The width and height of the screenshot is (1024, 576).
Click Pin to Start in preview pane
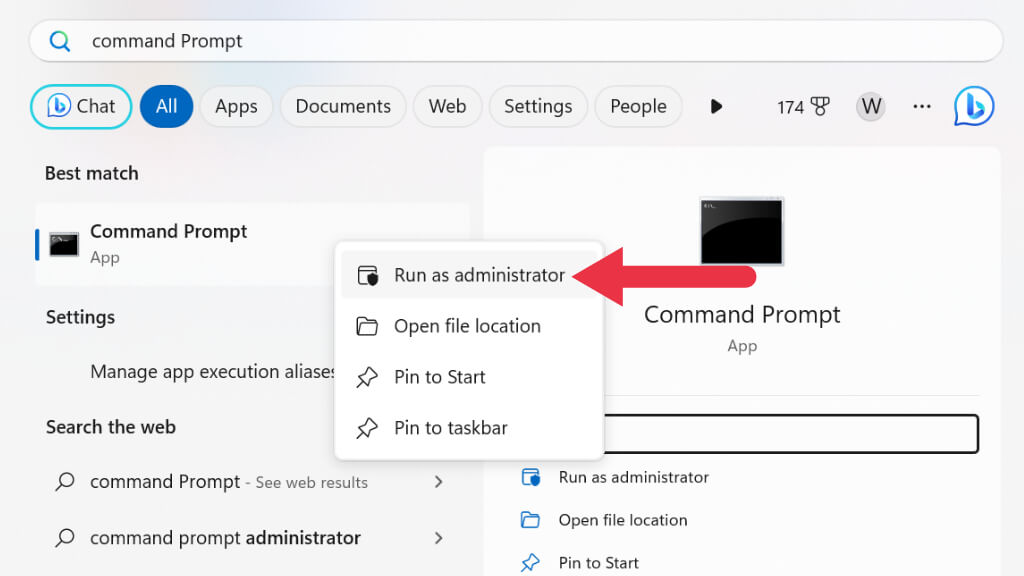pos(598,562)
